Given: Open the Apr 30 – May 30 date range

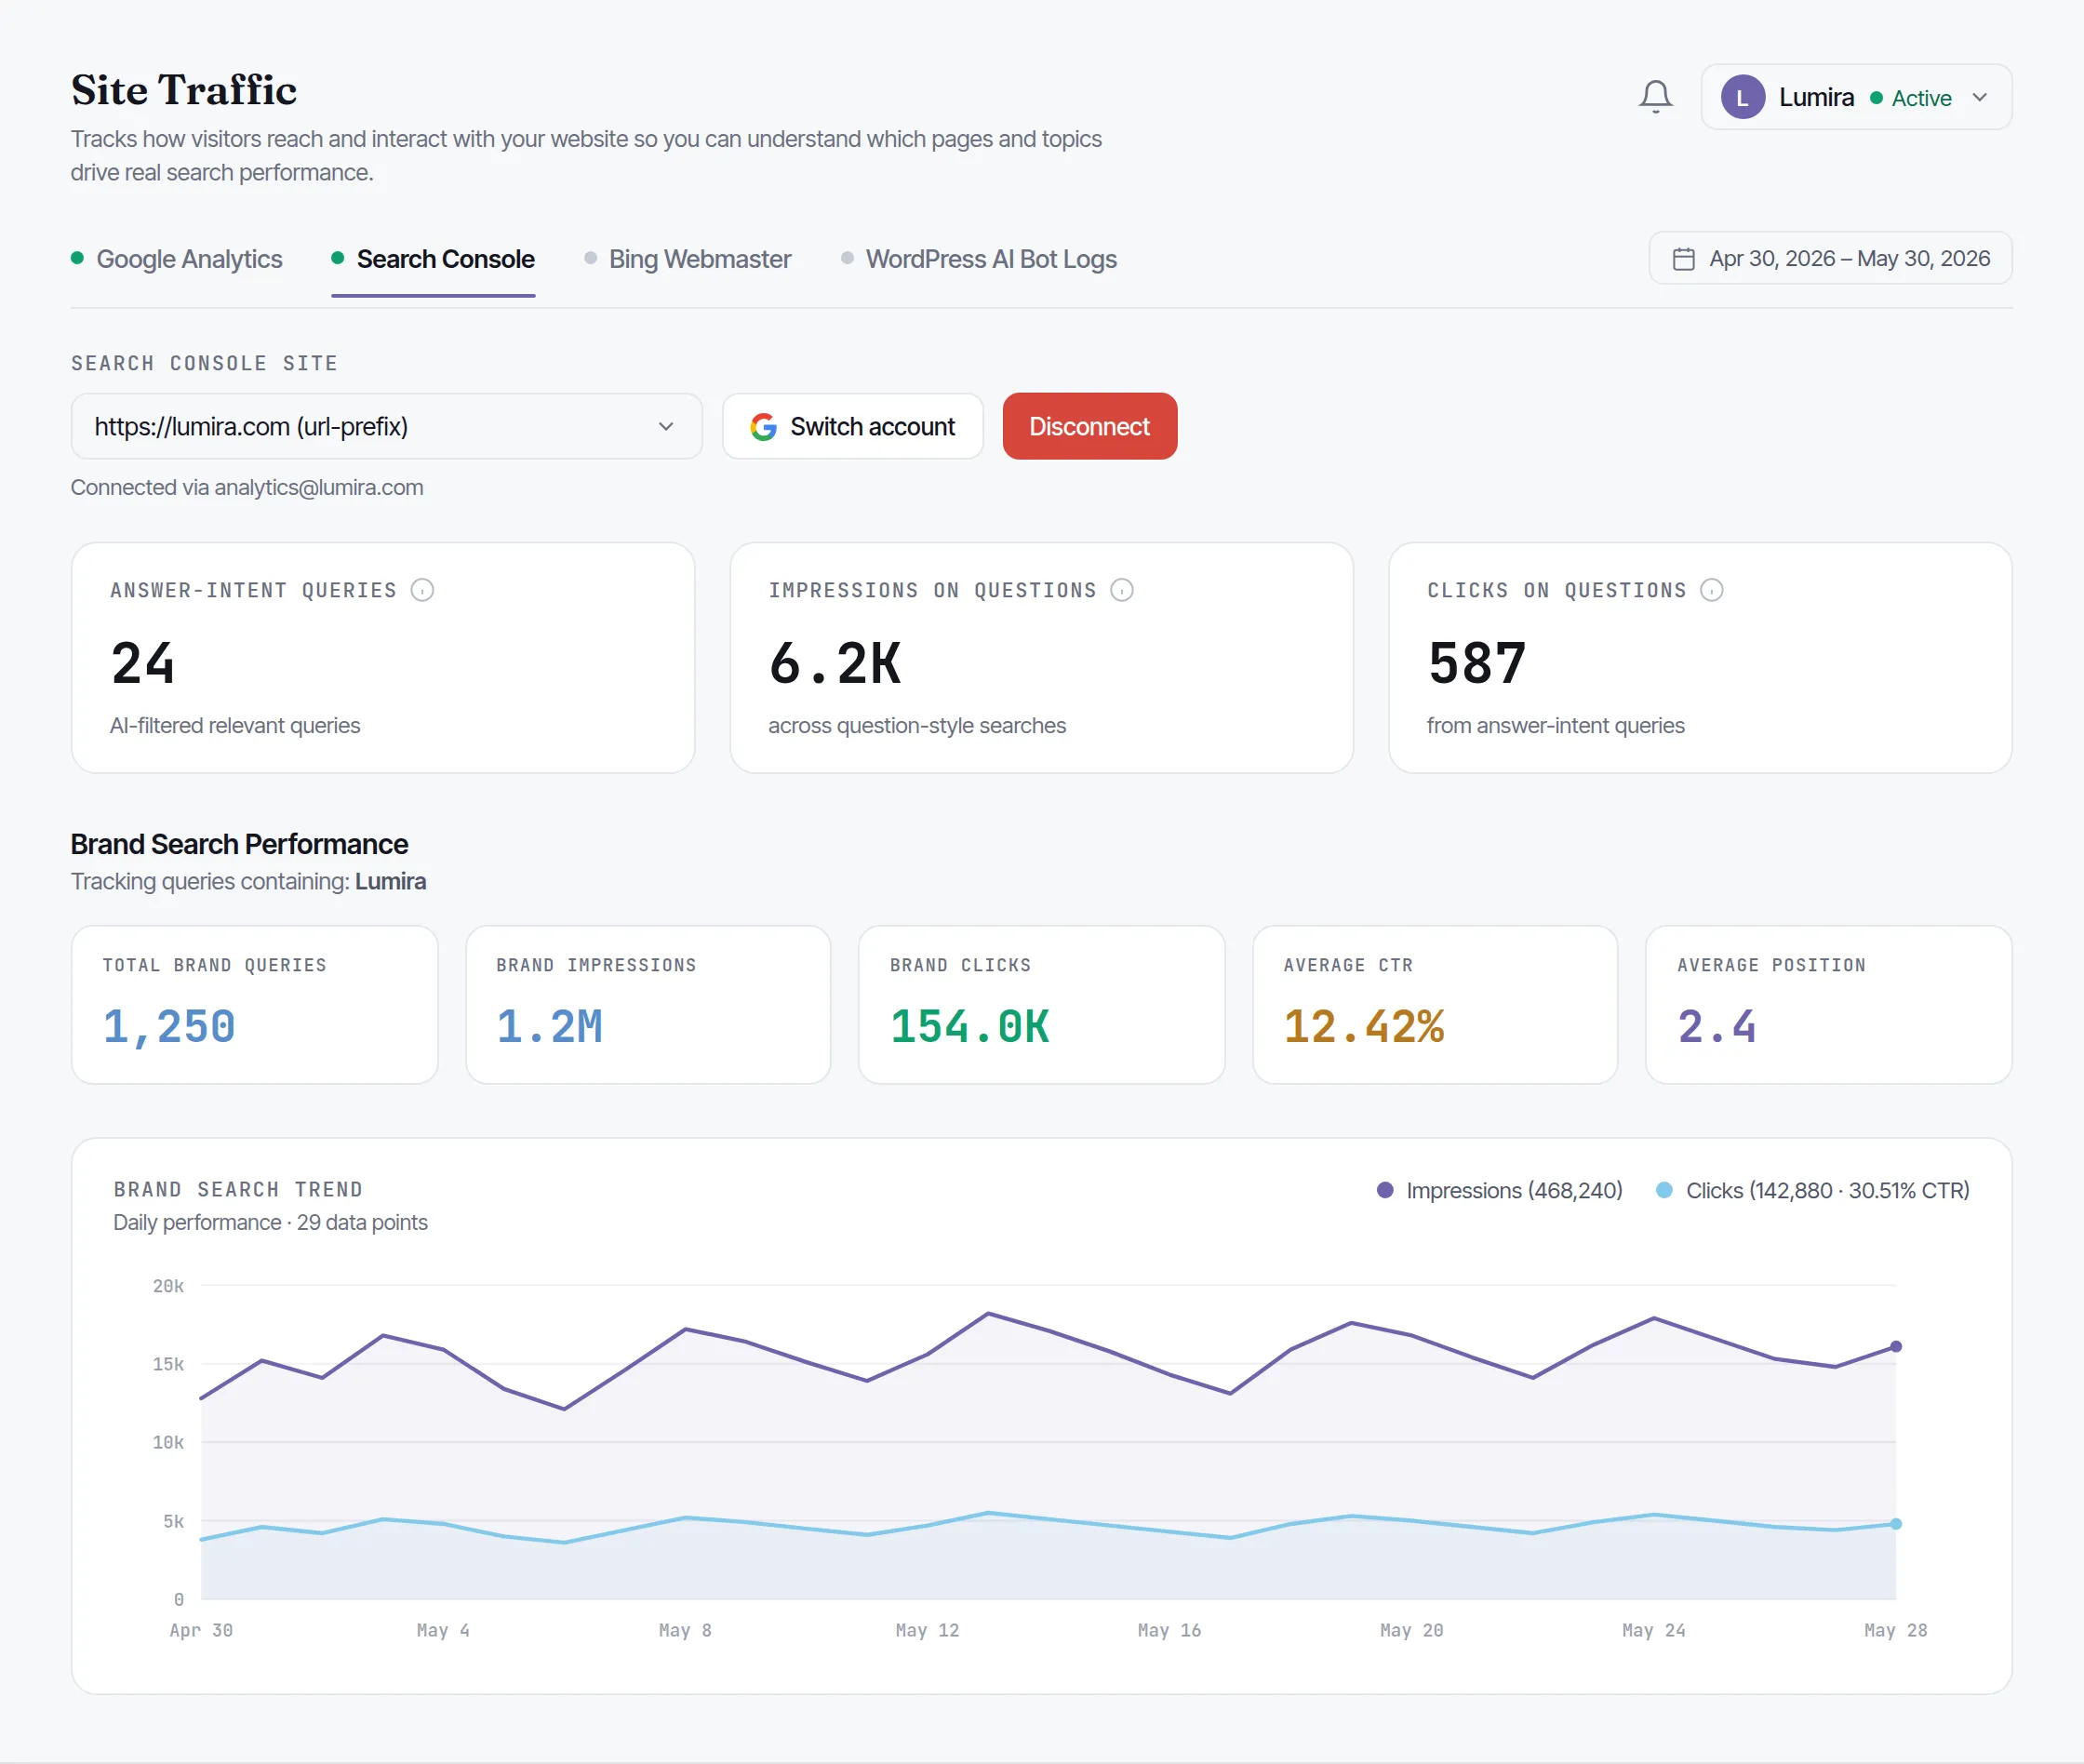Looking at the screenshot, I should (1830, 259).
